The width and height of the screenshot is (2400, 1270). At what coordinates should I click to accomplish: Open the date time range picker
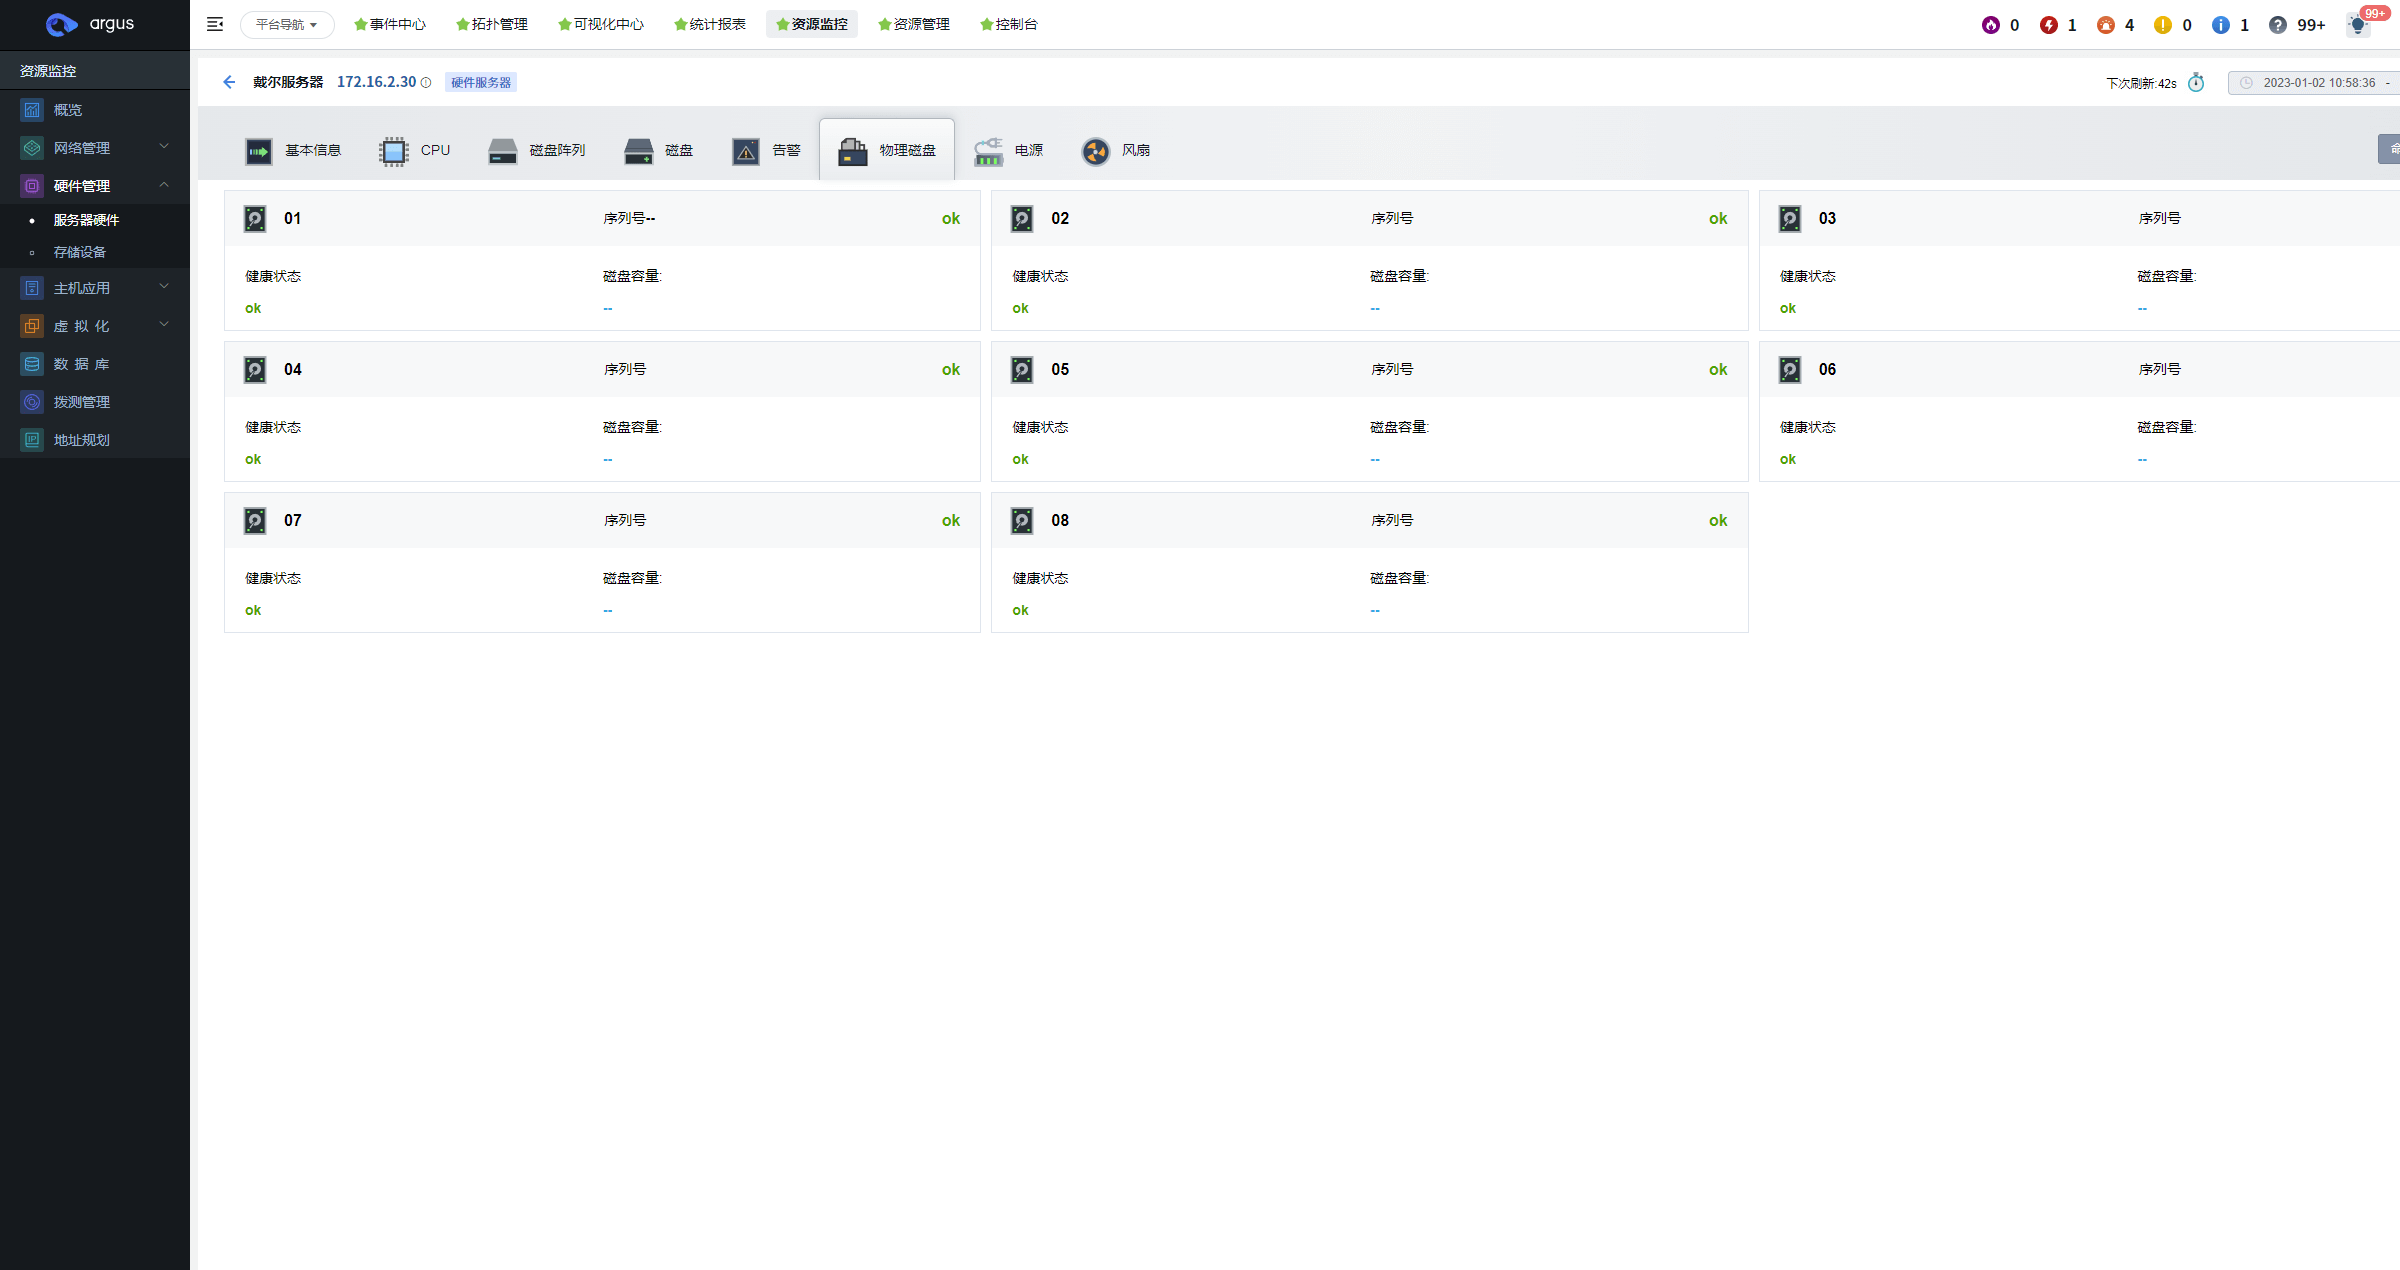point(2314,83)
